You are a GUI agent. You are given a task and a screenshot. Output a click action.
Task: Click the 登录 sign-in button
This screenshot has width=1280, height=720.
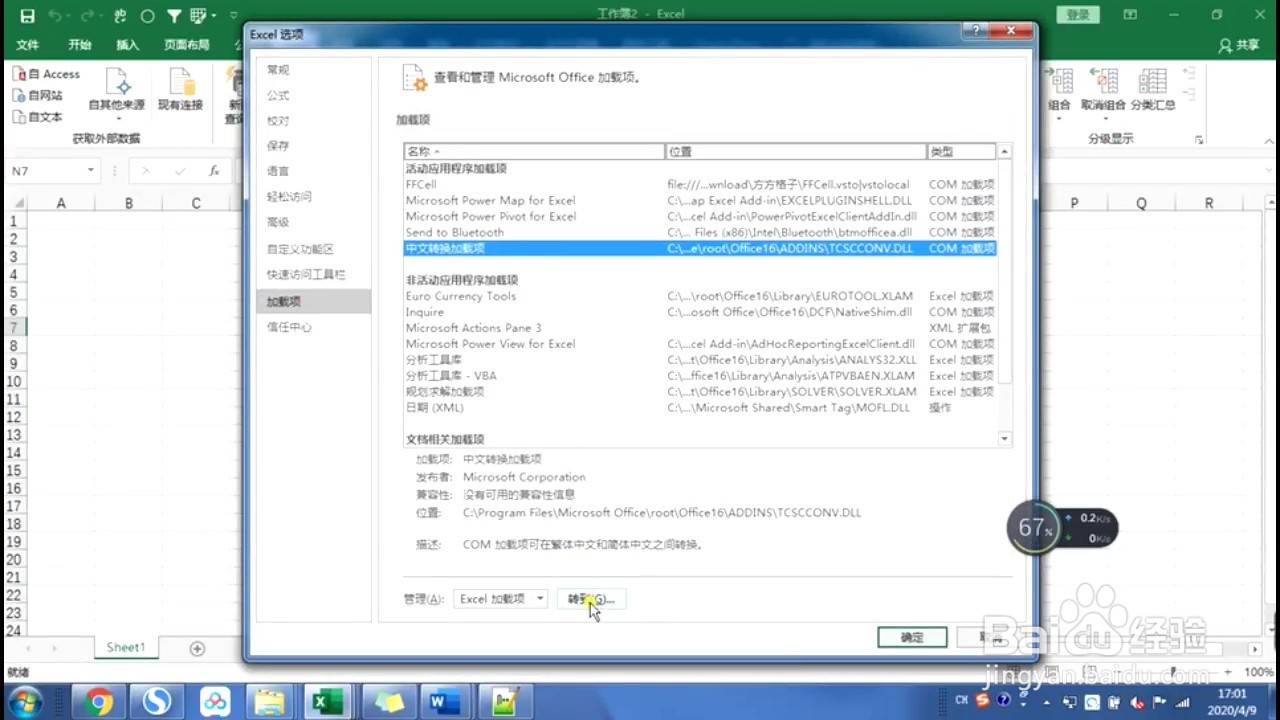pos(1078,15)
